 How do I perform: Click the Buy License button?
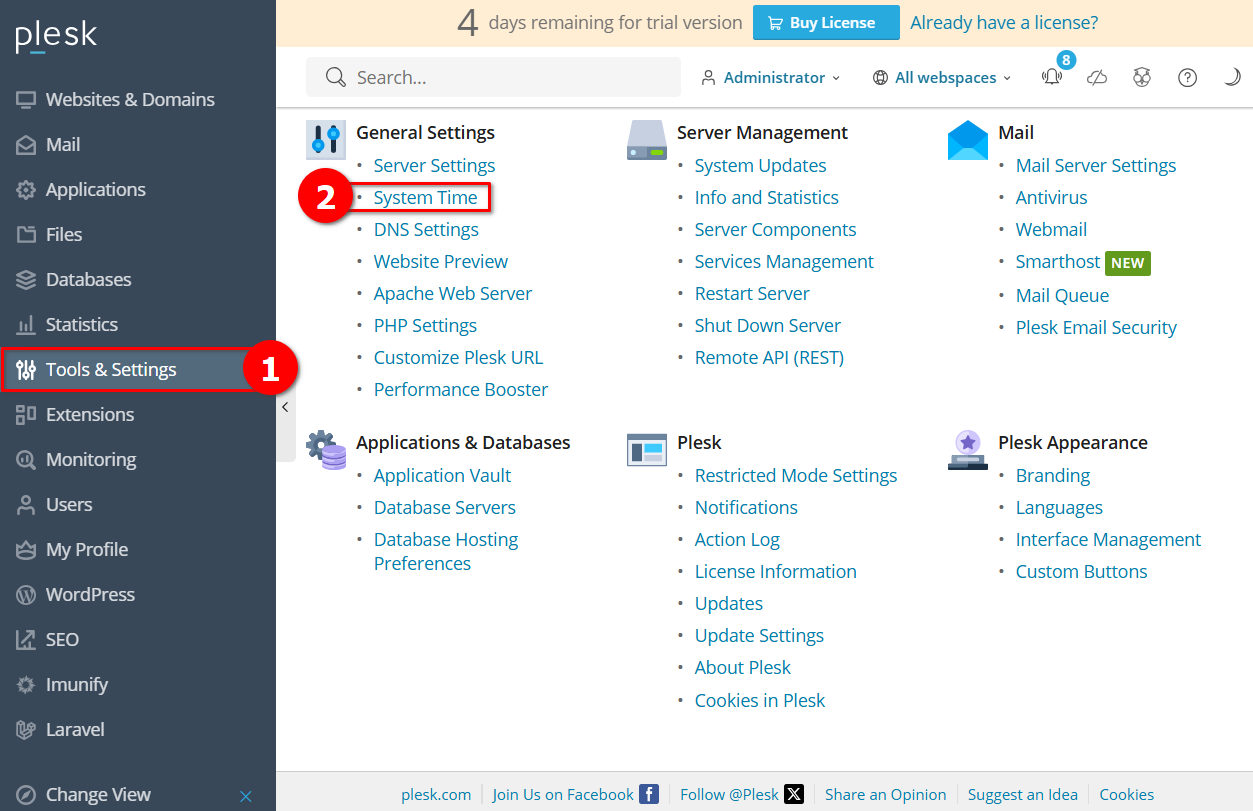826,22
